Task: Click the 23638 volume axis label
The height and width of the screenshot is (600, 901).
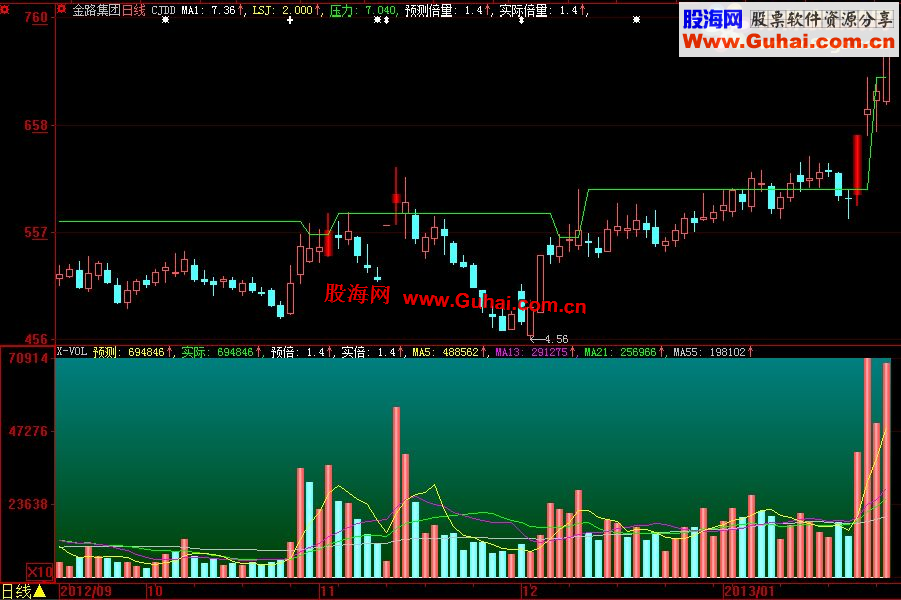Action: [x=28, y=504]
